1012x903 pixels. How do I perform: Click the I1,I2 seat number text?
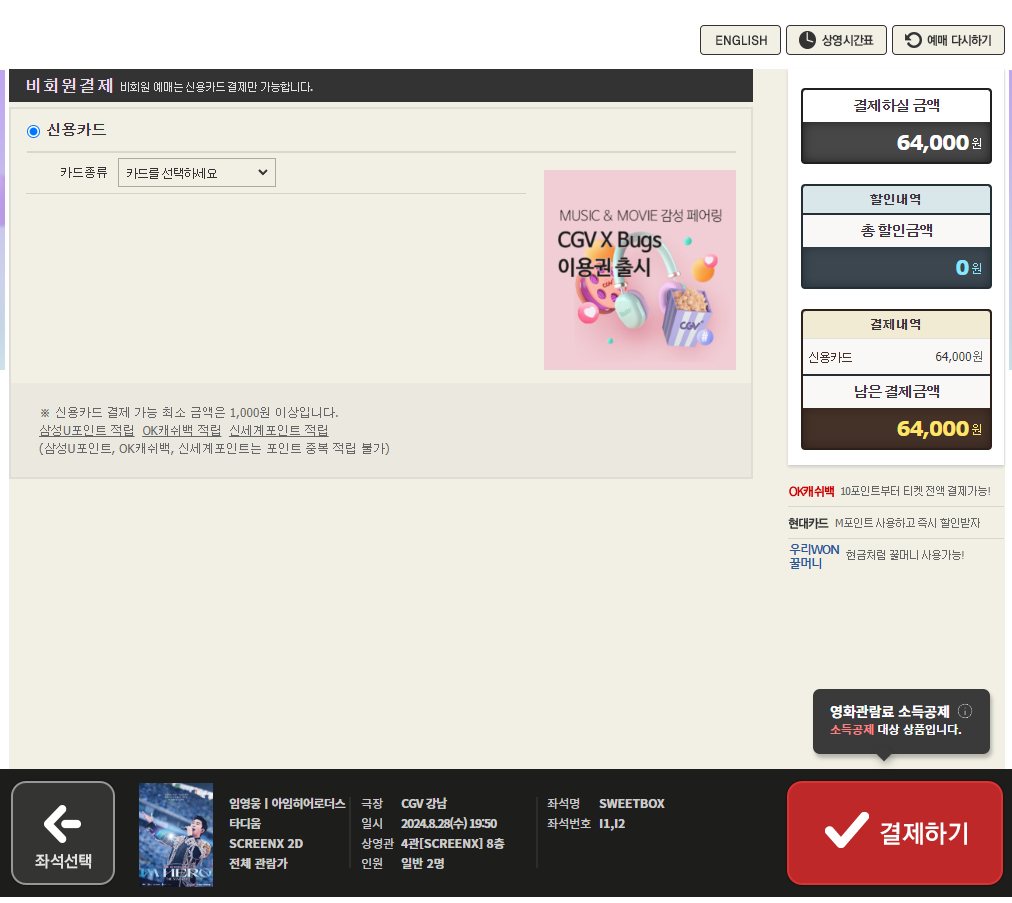pos(612,824)
